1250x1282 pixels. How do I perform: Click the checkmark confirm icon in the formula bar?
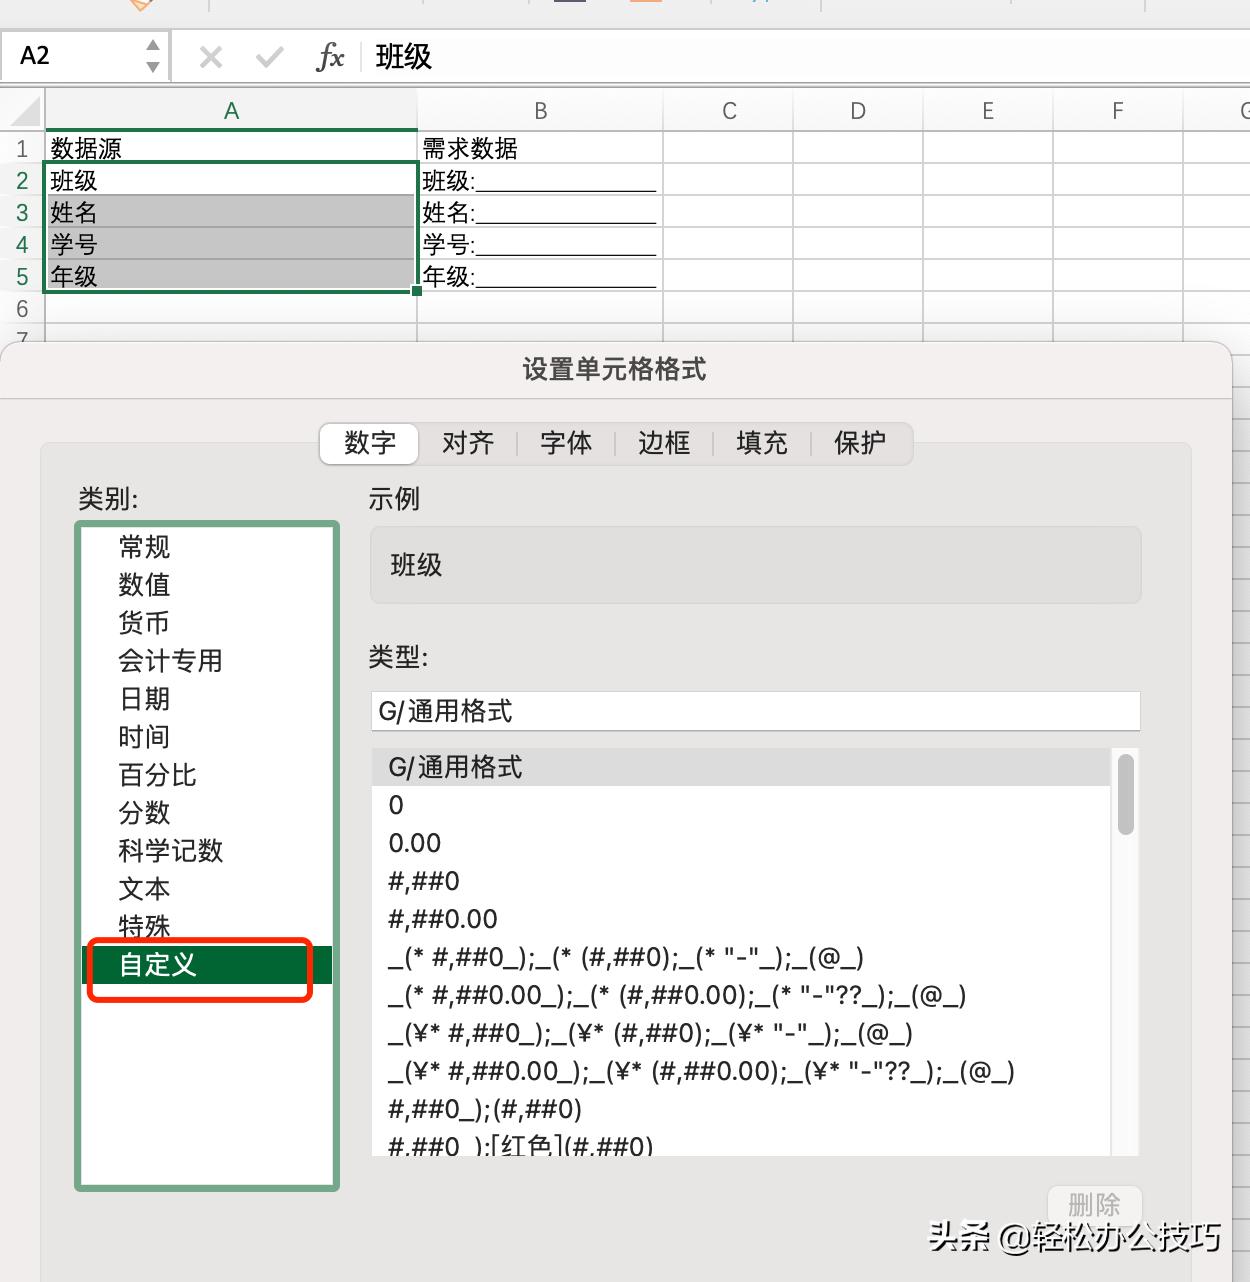(269, 56)
